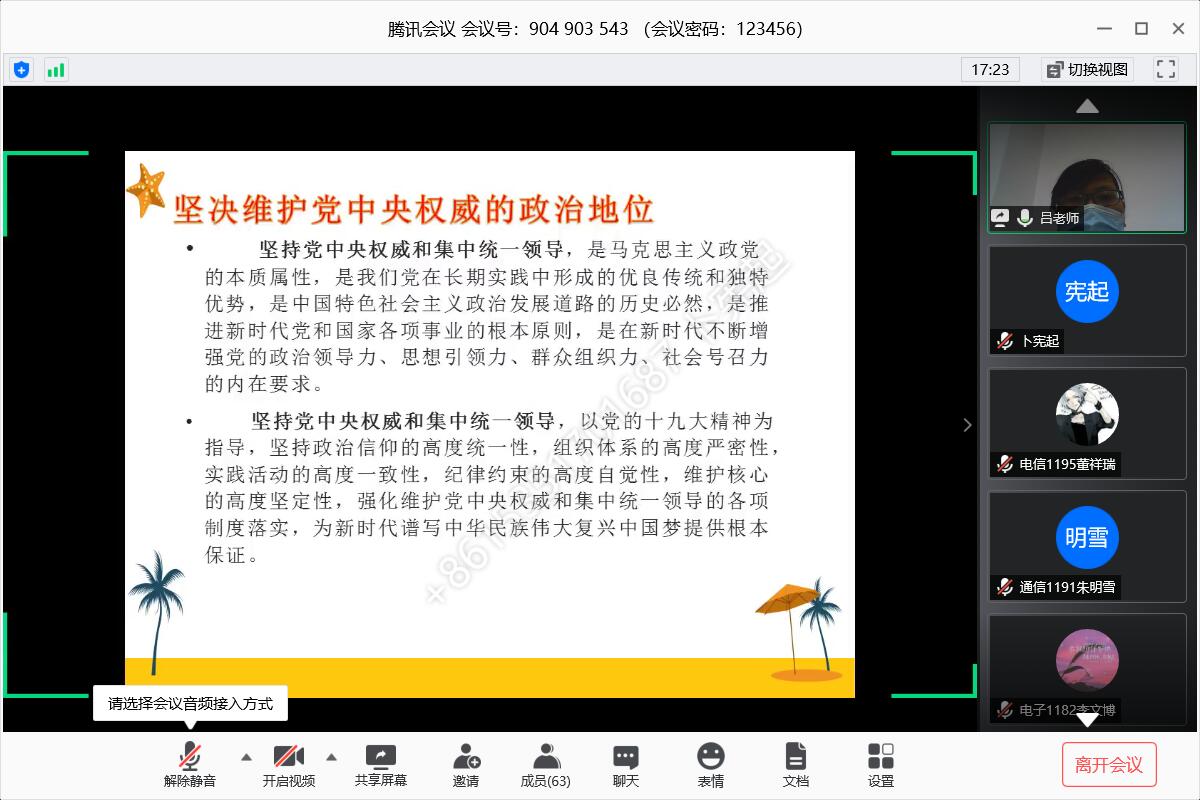Expand video options arrow beside 开启视频
Image resolution: width=1200 pixels, height=800 pixels.
coord(332,757)
